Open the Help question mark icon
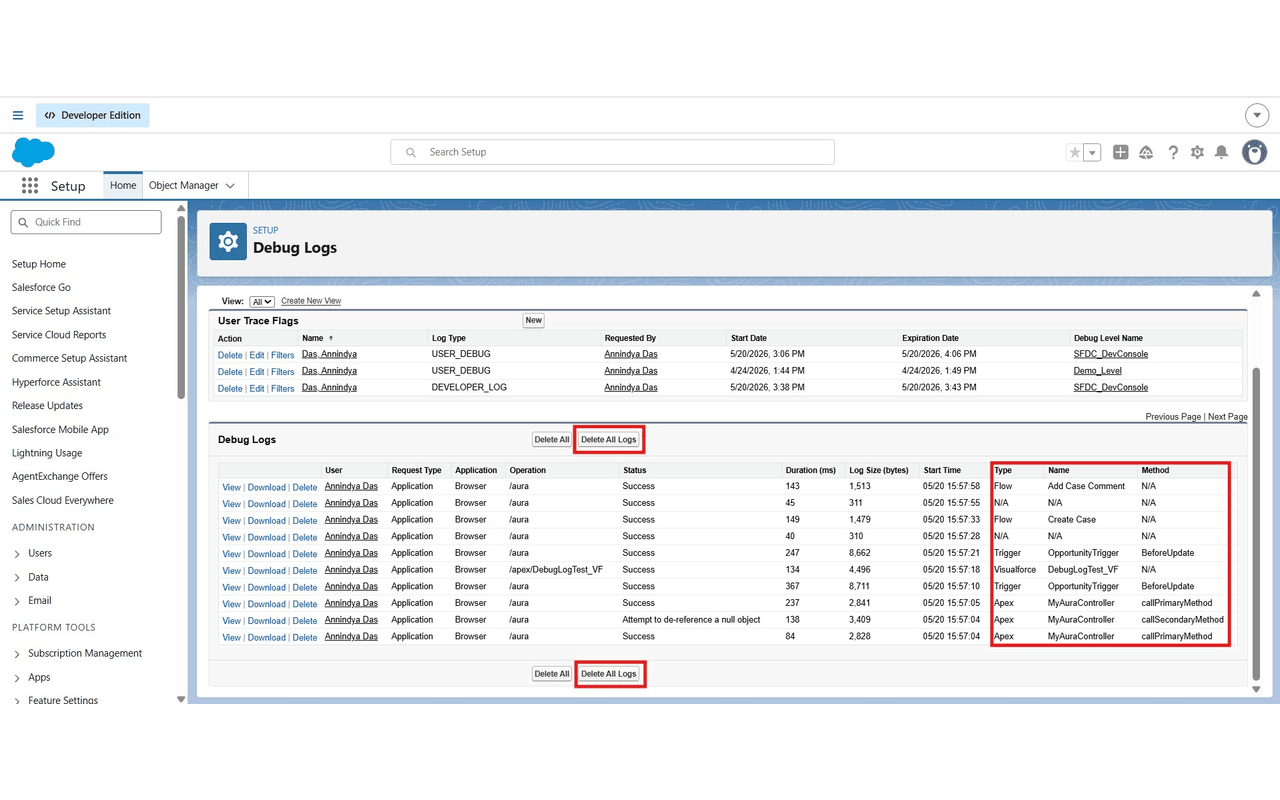Screen dimensions: 1280x800 coord(1173,152)
